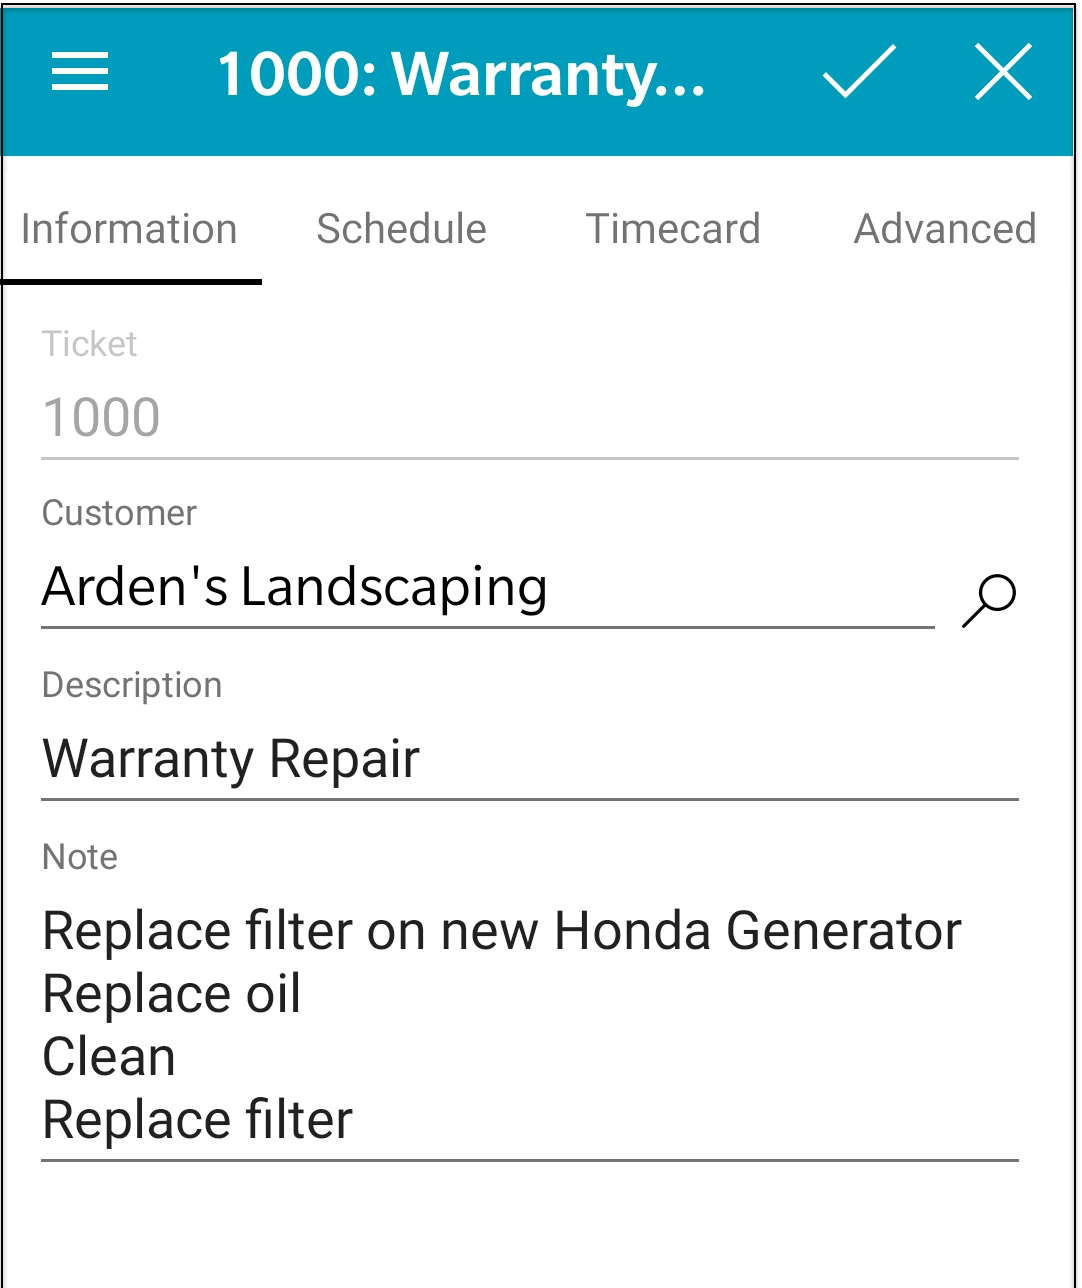Viewport: 1082px width, 1288px height.
Task: Click the Description field label
Action: coord(132,685)
